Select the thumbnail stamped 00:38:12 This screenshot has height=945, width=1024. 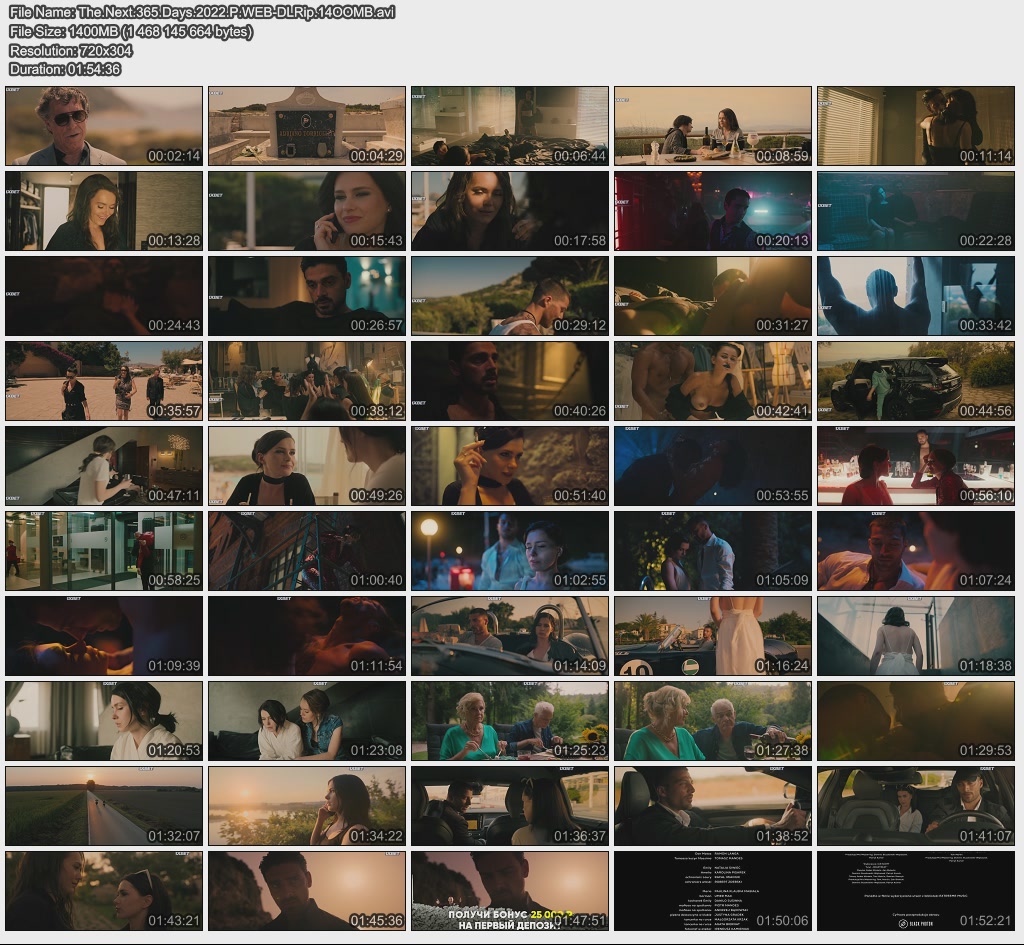click(307, 381)
